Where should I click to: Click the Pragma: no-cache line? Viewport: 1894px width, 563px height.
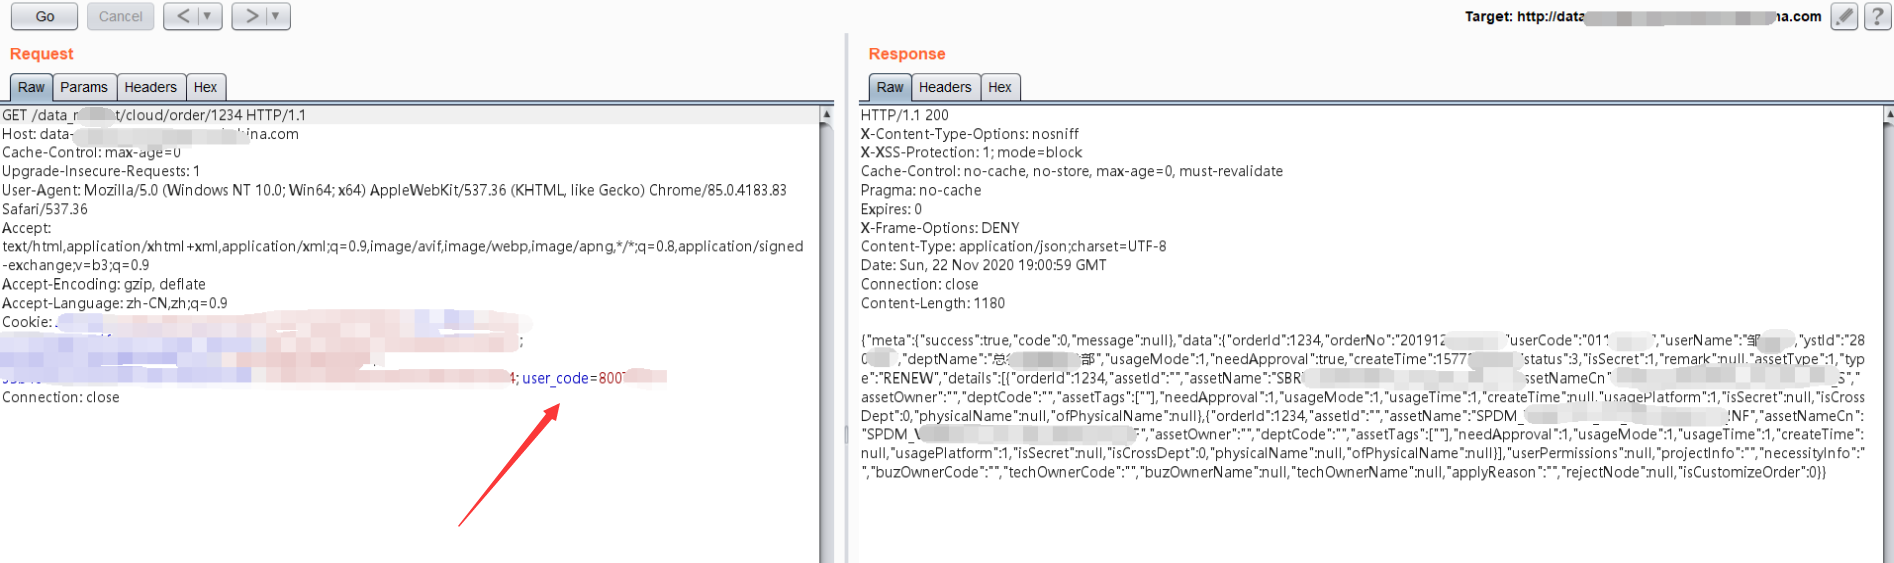tap(921, 190)
